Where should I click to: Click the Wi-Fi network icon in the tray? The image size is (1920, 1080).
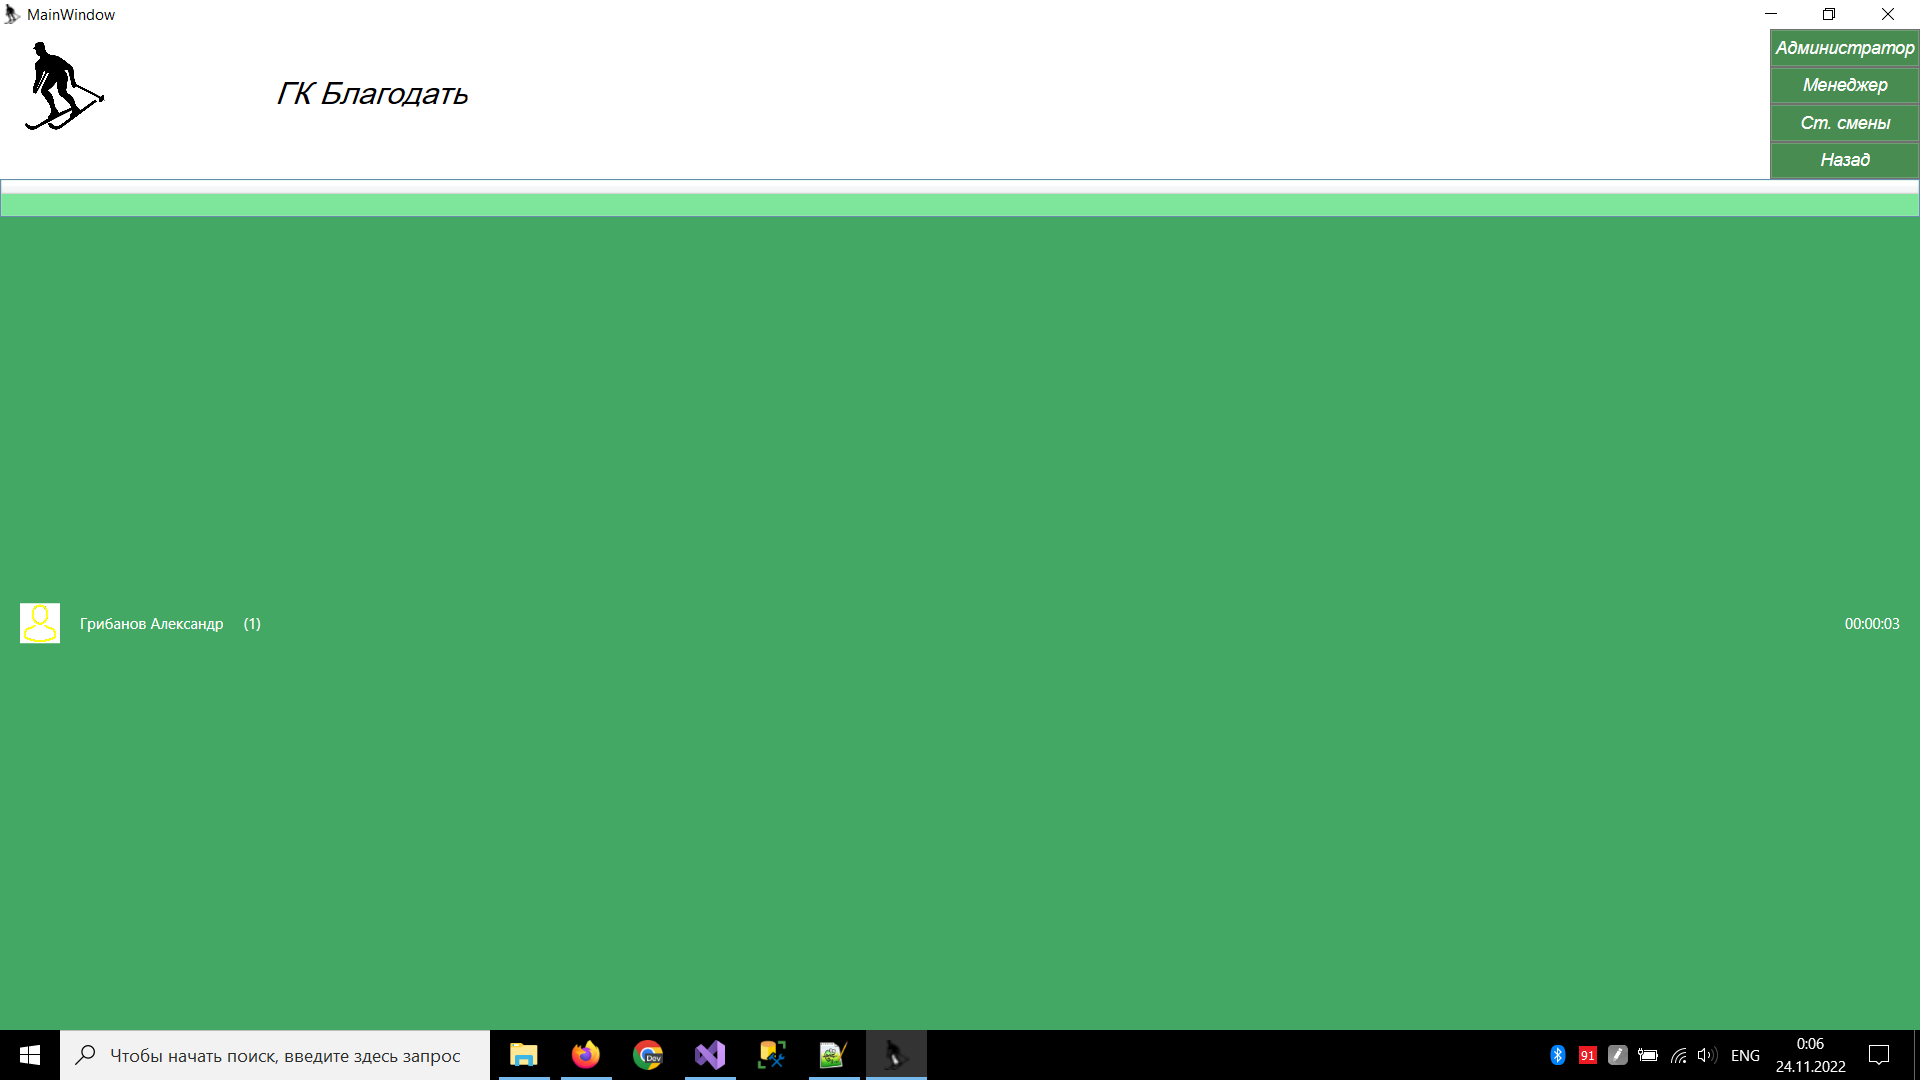1677,1055
